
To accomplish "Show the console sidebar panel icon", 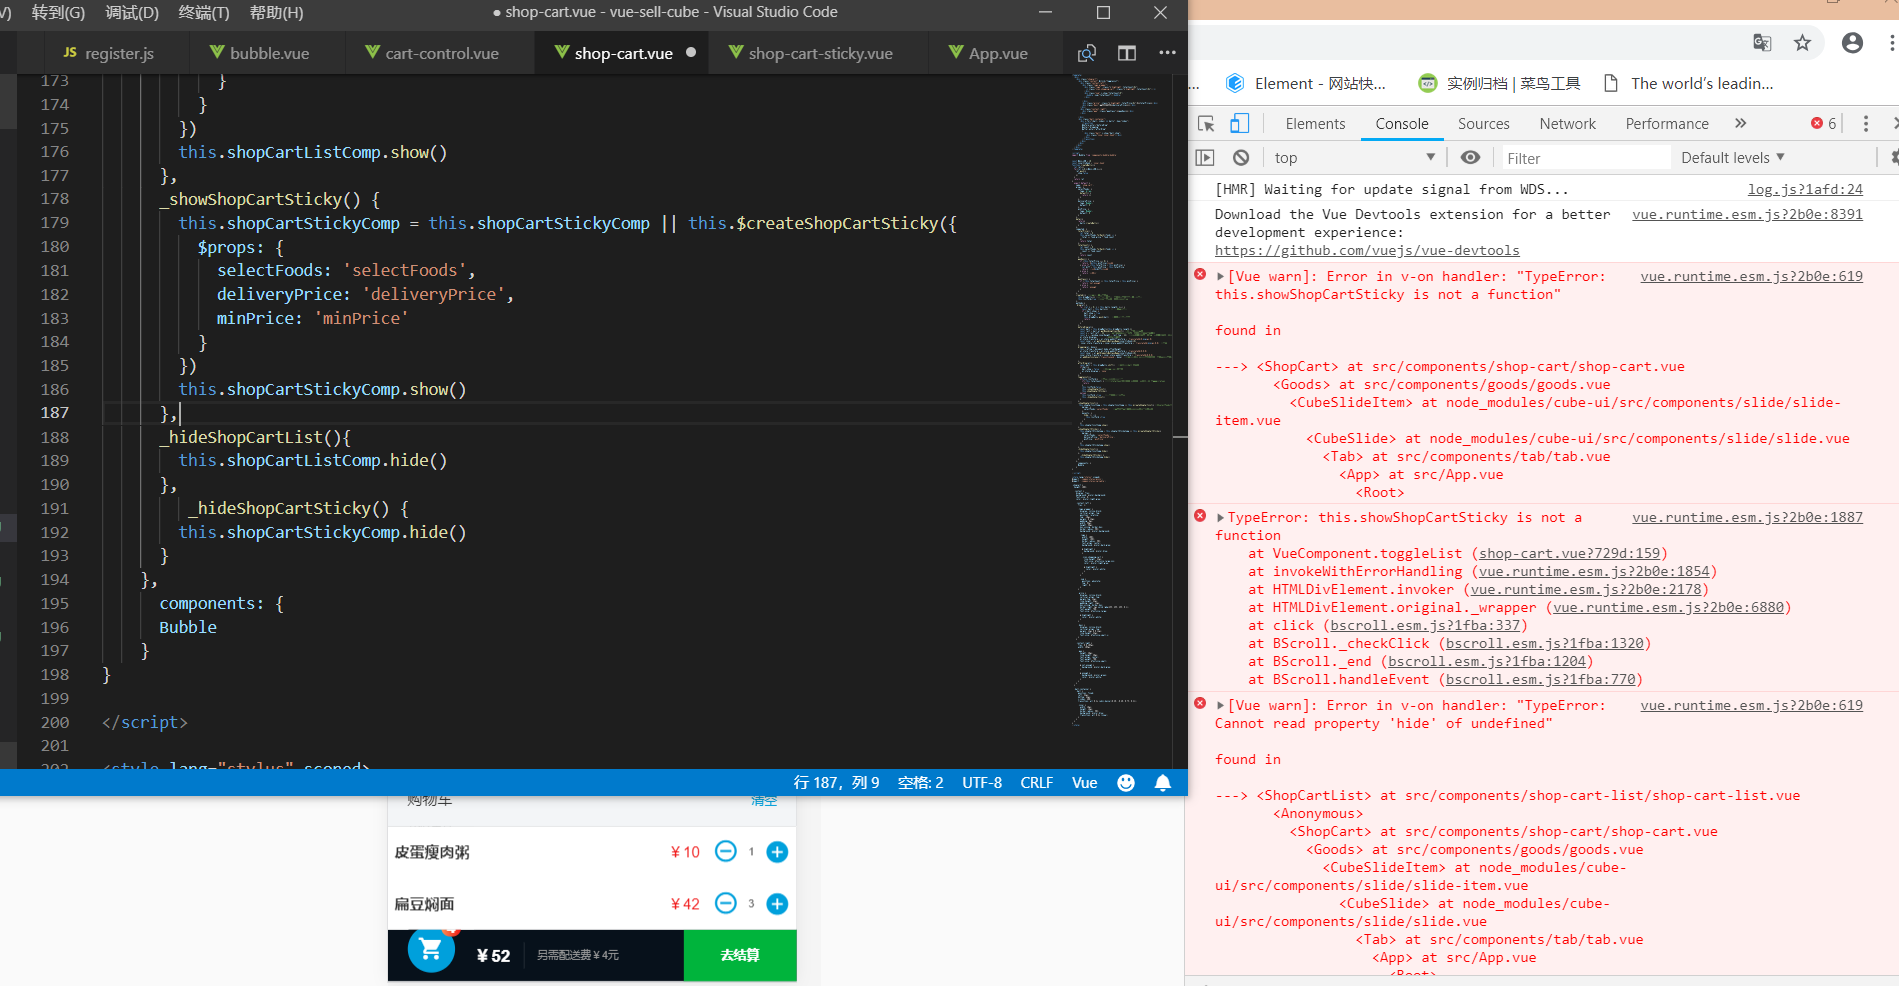I will tap(1205, 158).
